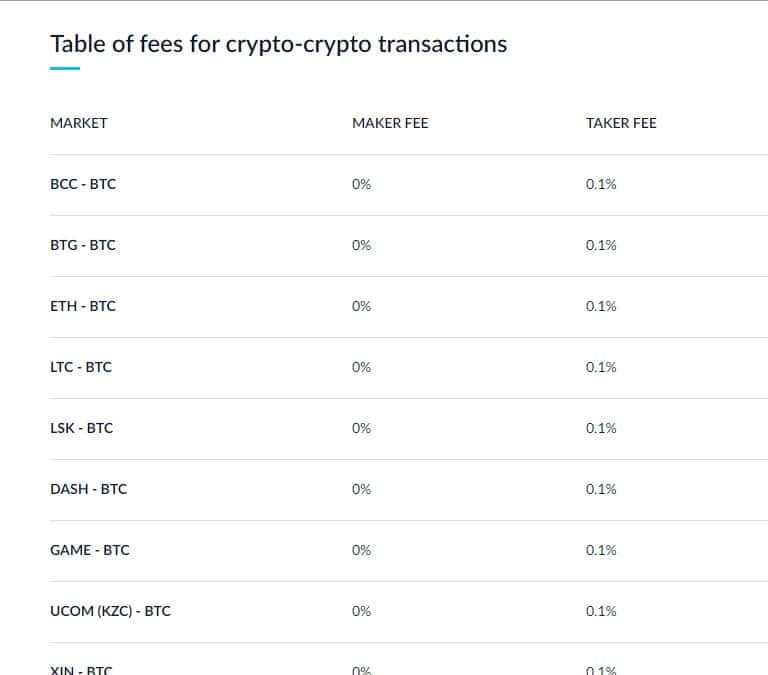This screenshot has height=675, width=768.
Task: Choose the LSK - BTC market row
Action: click(x=82, y=428)
